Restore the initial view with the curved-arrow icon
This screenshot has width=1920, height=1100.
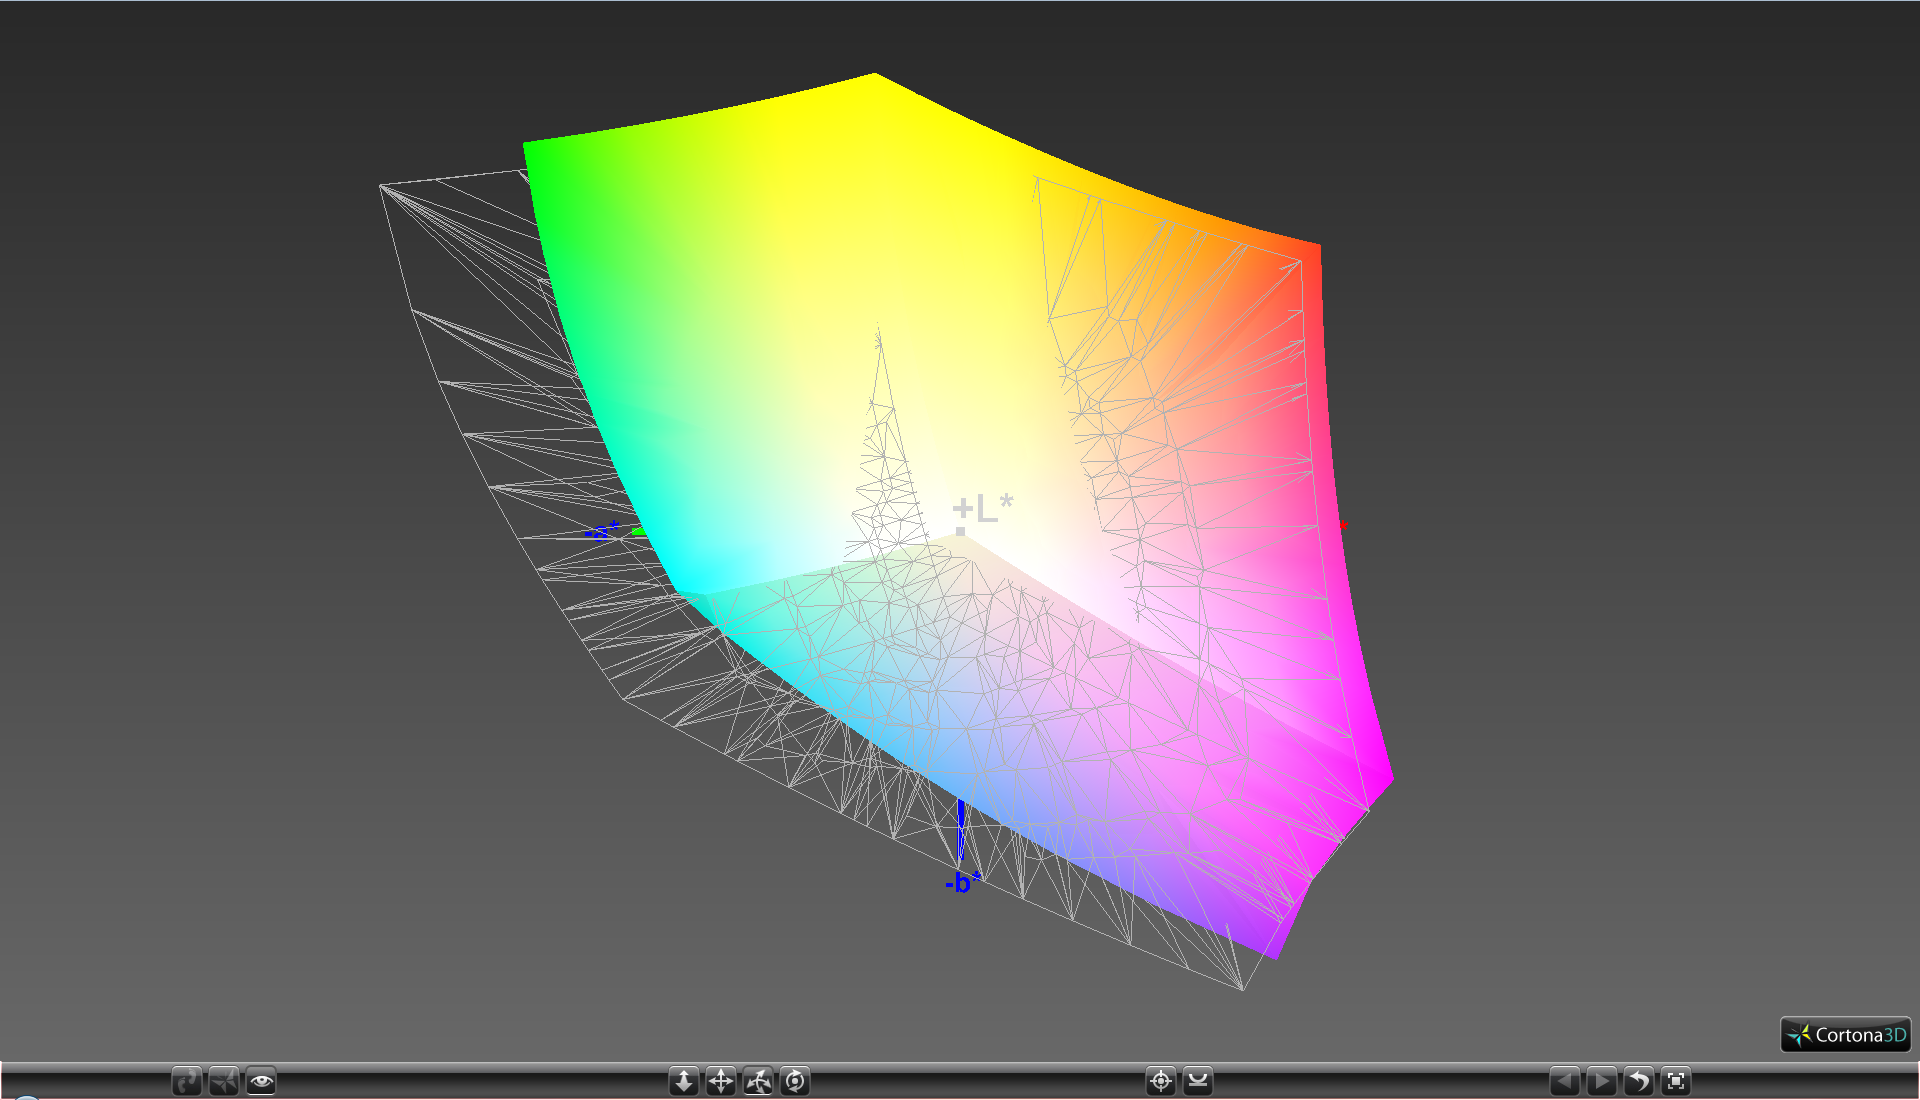point(1639,1081)
